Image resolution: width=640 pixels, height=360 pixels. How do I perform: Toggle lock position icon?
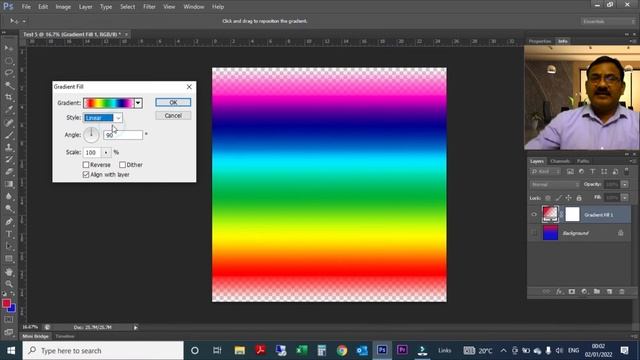[x=569, y=198]
